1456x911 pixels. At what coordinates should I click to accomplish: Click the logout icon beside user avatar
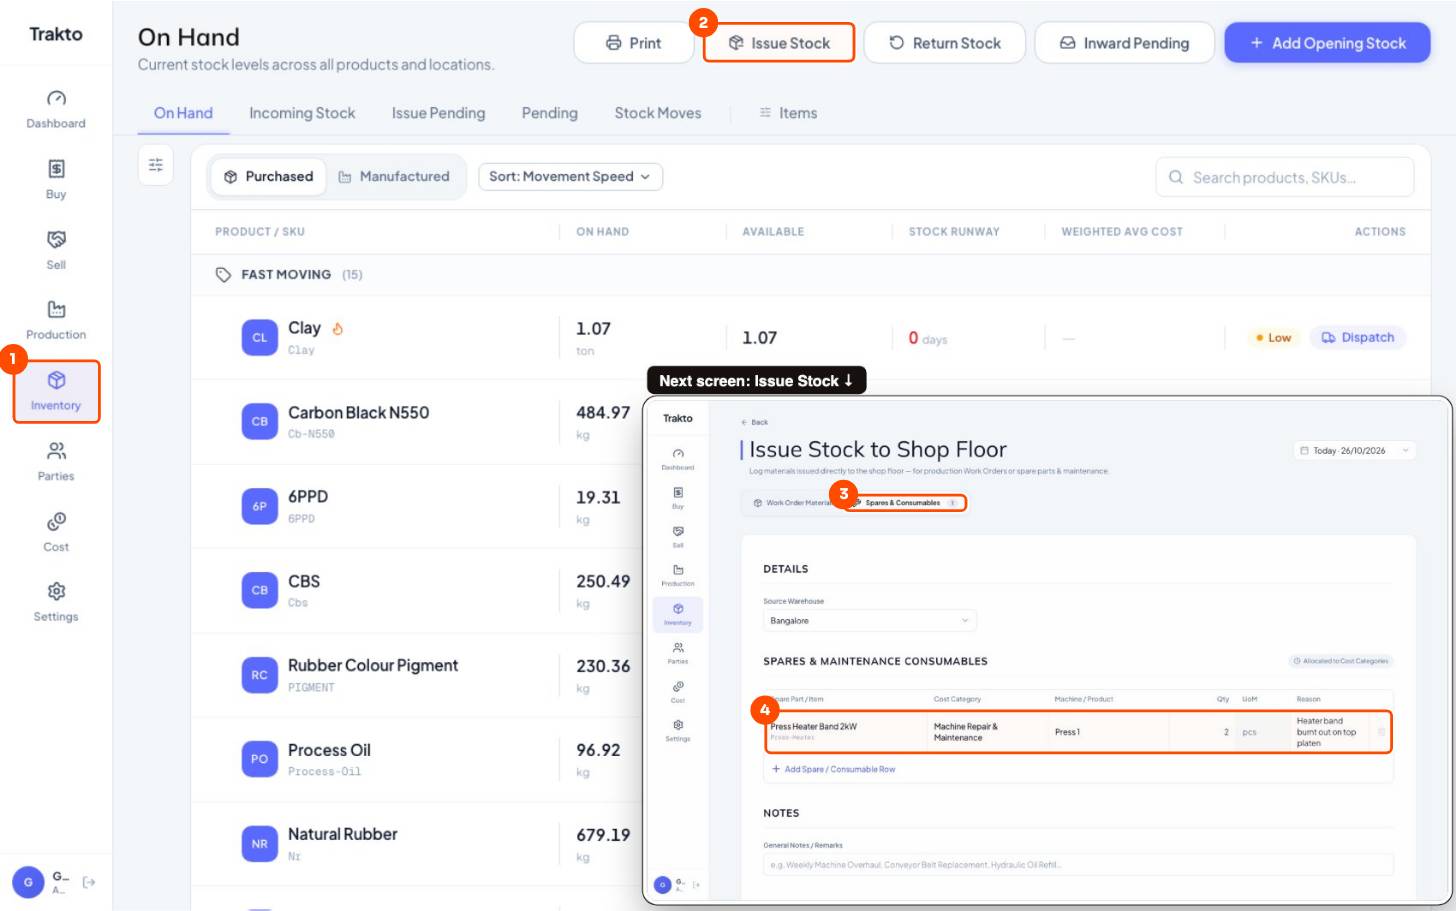pyautogui.click(x=89, y=882)
